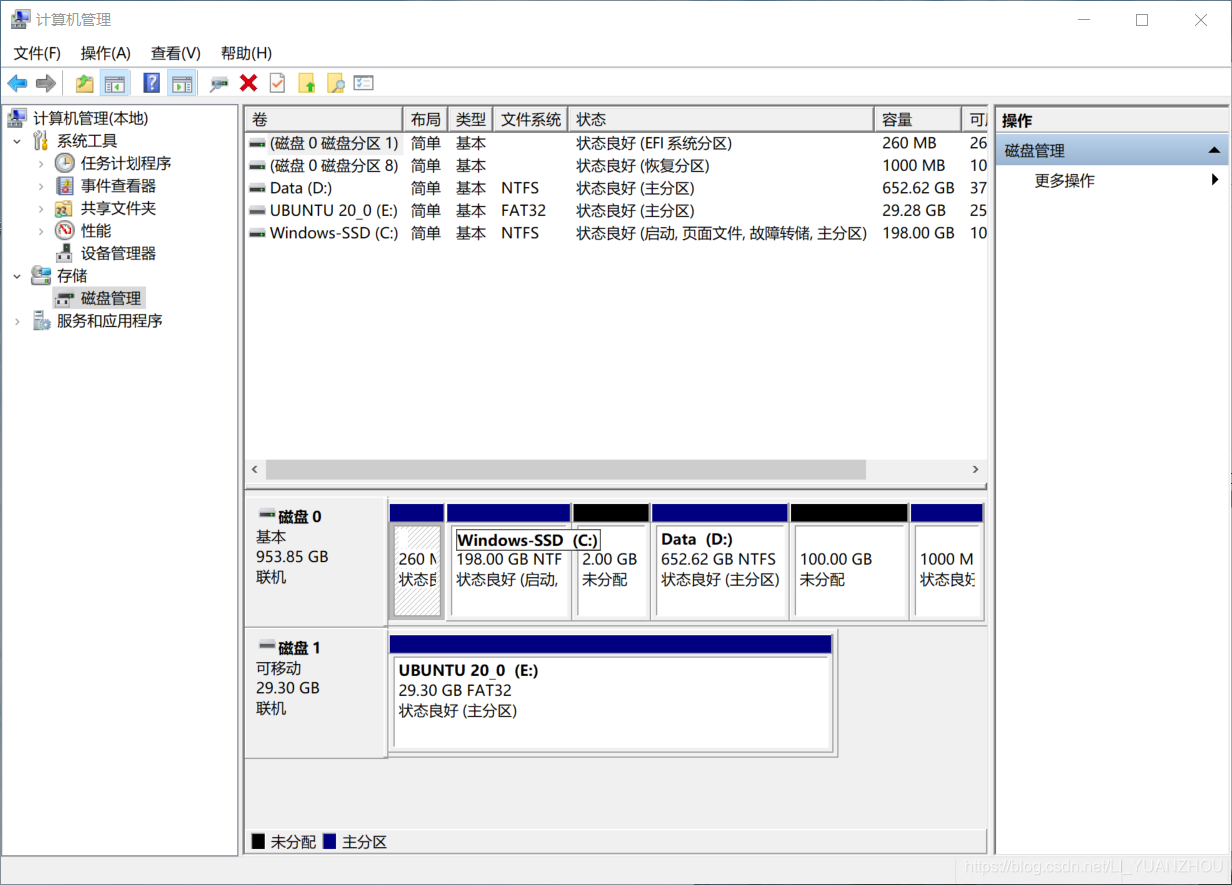Click the red X delete icon
Image resolution: width=1232 pixels, height=885 pixels.
click(248, 83)
